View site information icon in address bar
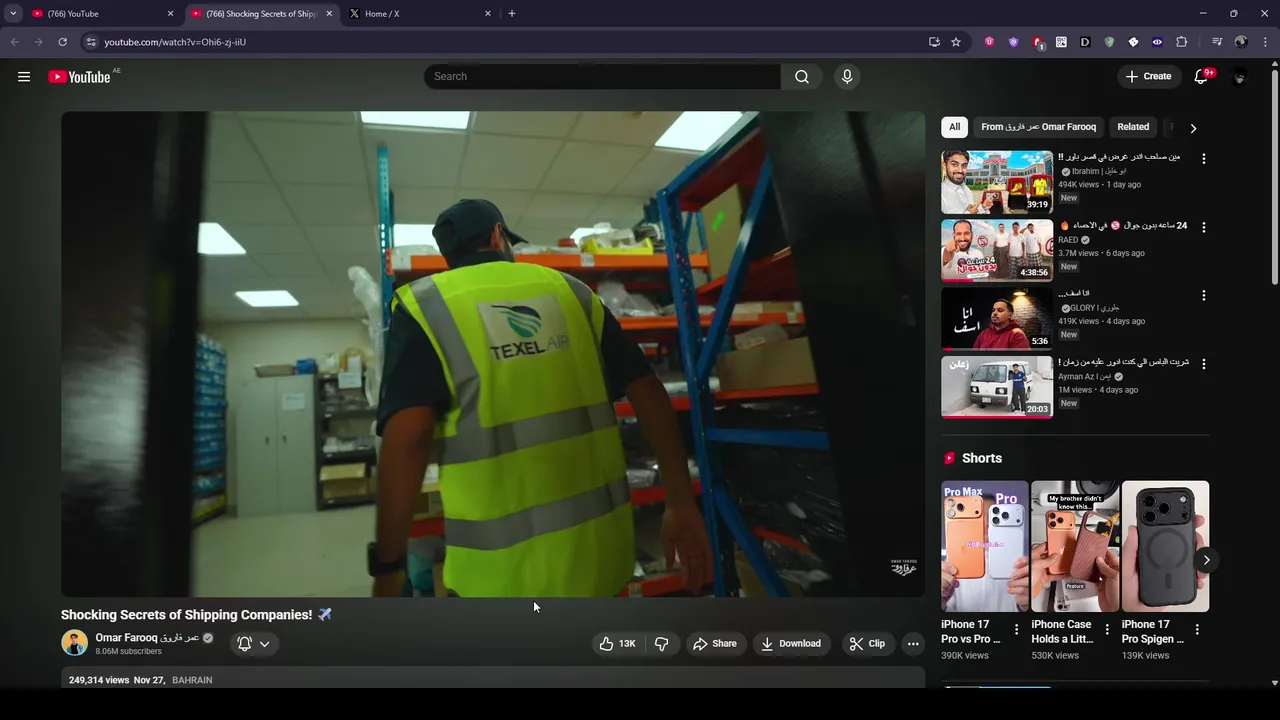 click(91, 42)
